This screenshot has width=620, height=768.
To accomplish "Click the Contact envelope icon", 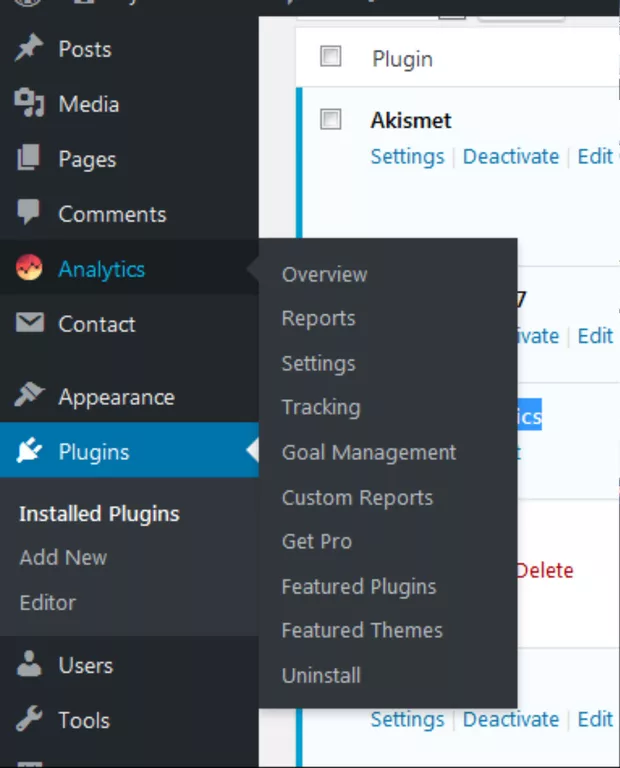I will point(29,323).
